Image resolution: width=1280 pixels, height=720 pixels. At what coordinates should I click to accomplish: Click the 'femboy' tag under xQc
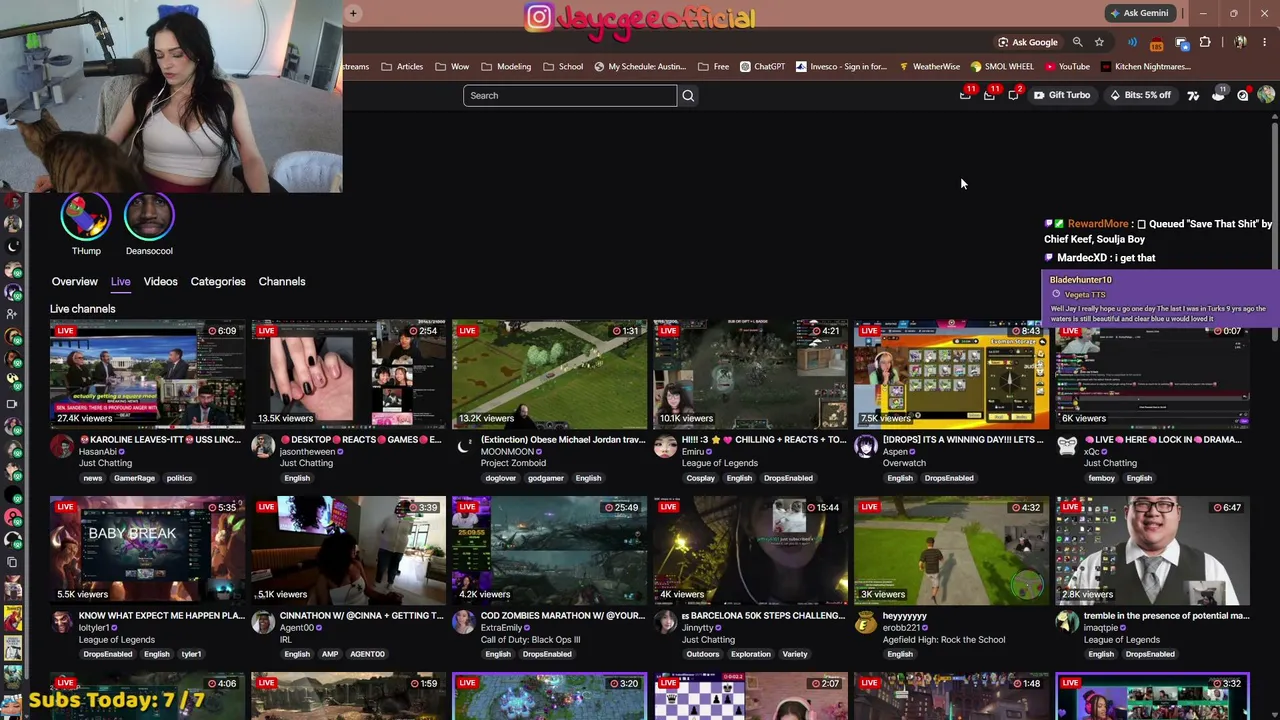pyautogui.click(x=1101, y=478)
